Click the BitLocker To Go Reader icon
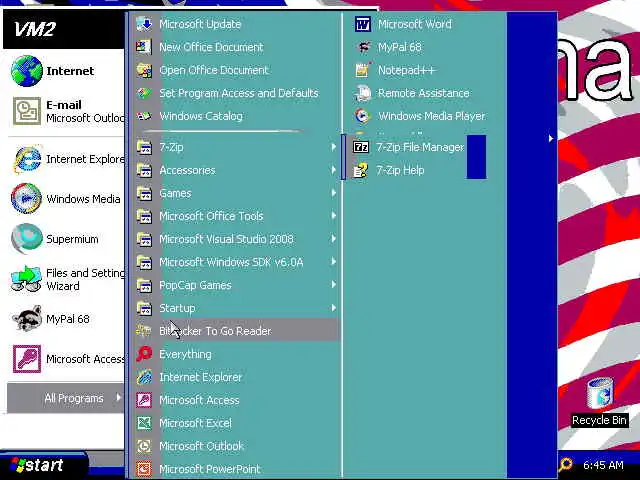This screenshot has height=480, width=640. [x=144, y=331]
